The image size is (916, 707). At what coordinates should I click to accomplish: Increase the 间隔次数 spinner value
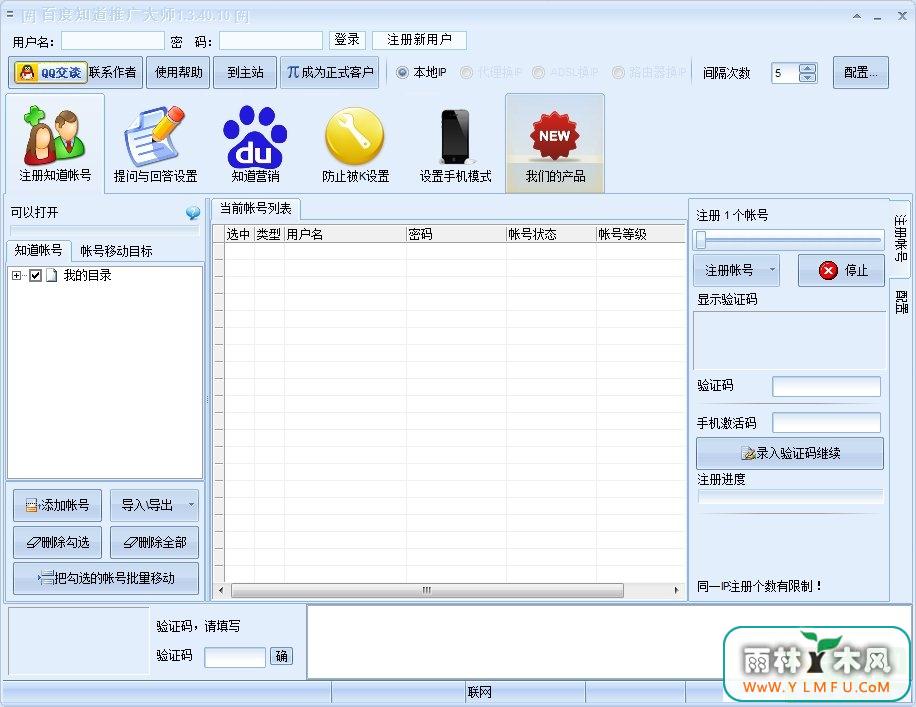808,68
